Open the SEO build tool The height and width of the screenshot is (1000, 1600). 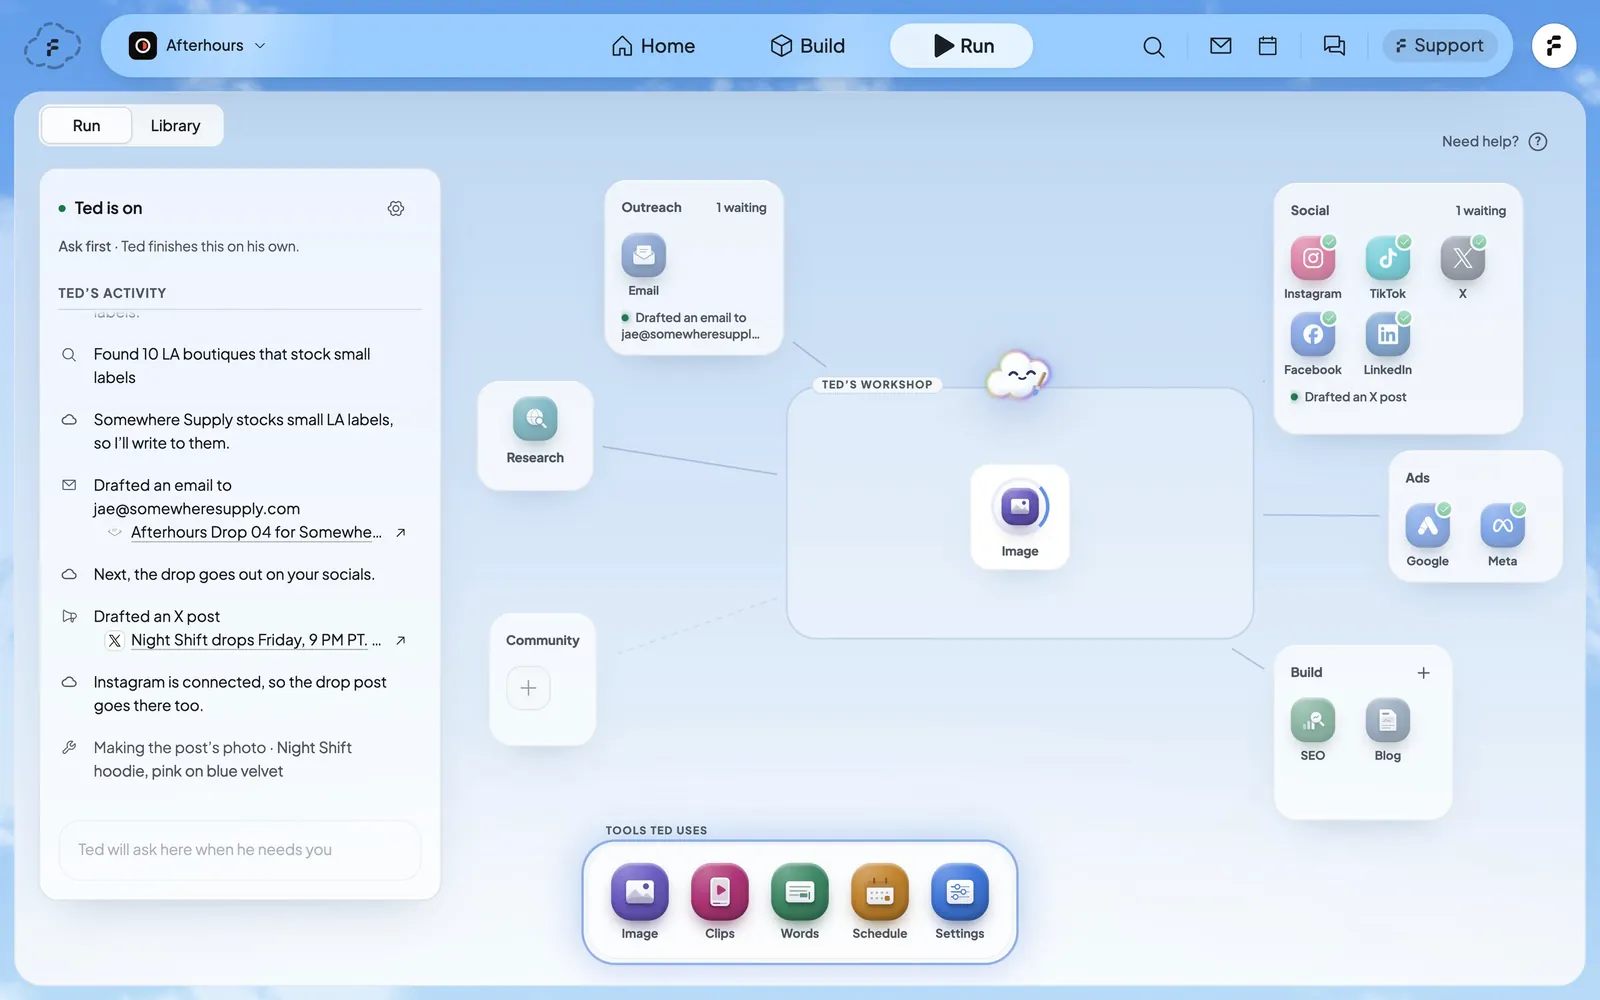click(1312, 720)
